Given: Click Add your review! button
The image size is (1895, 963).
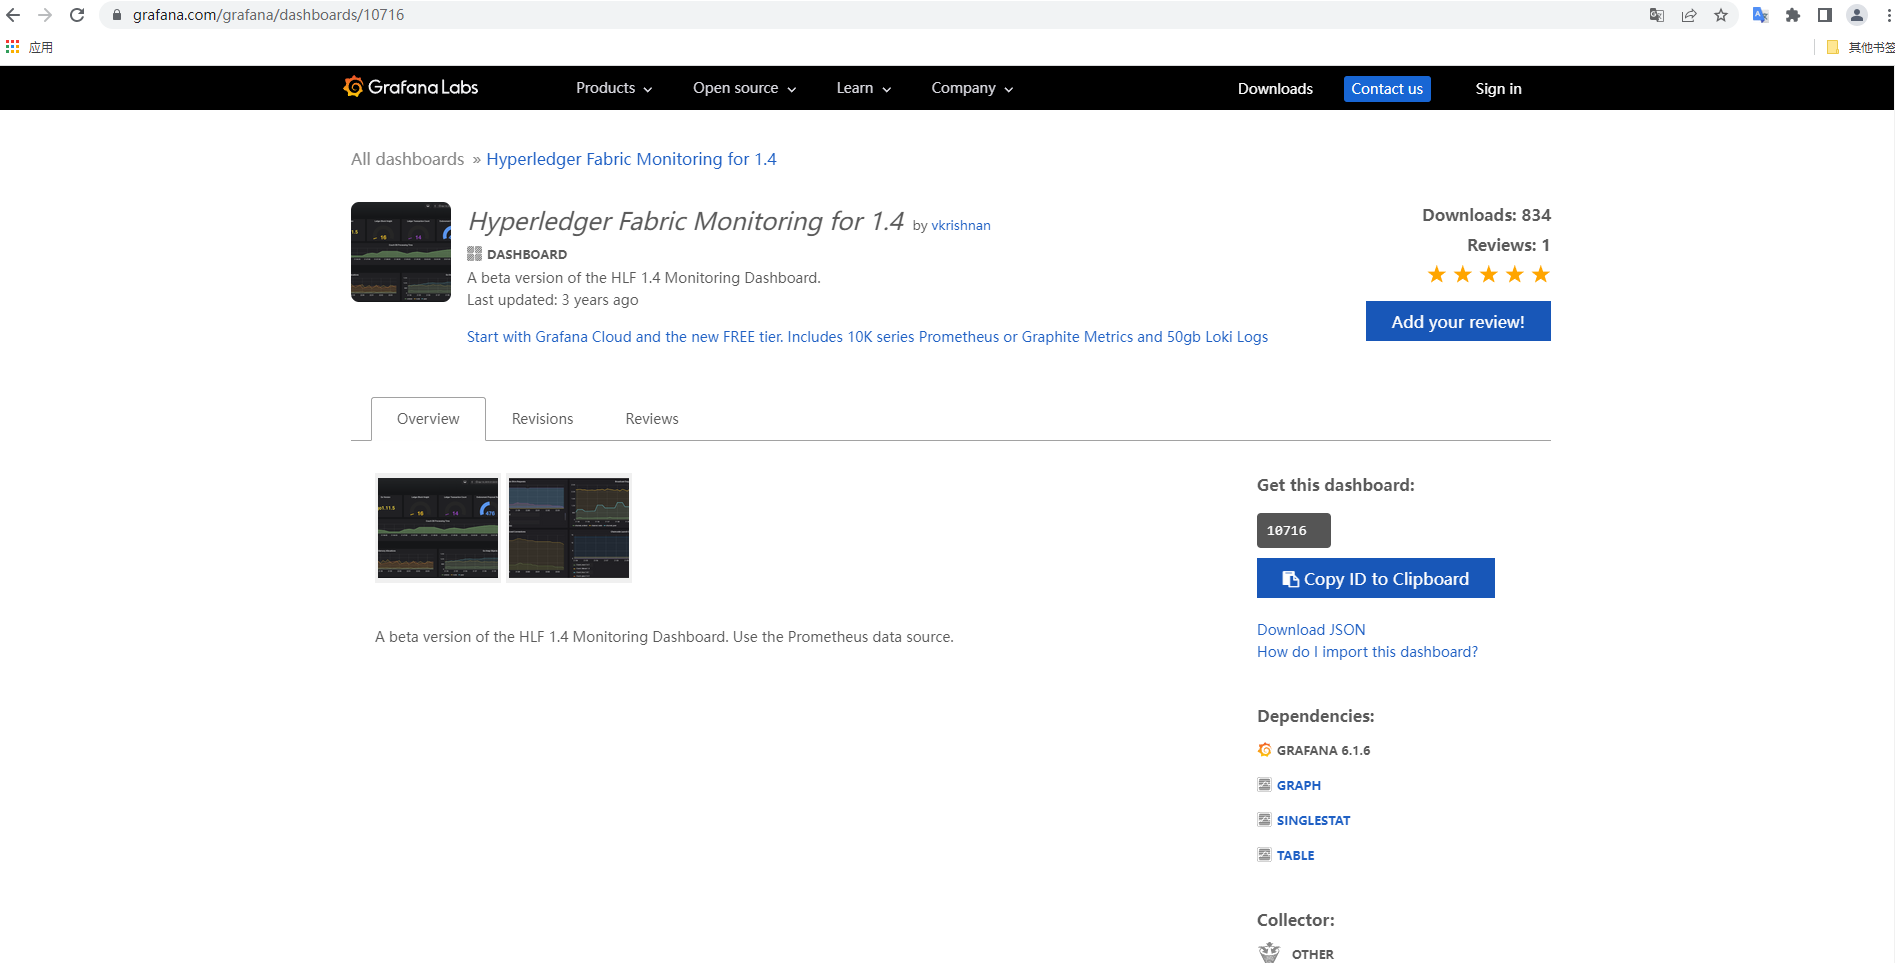Looking at the screenshot, I should click(x=1458, y=321).
